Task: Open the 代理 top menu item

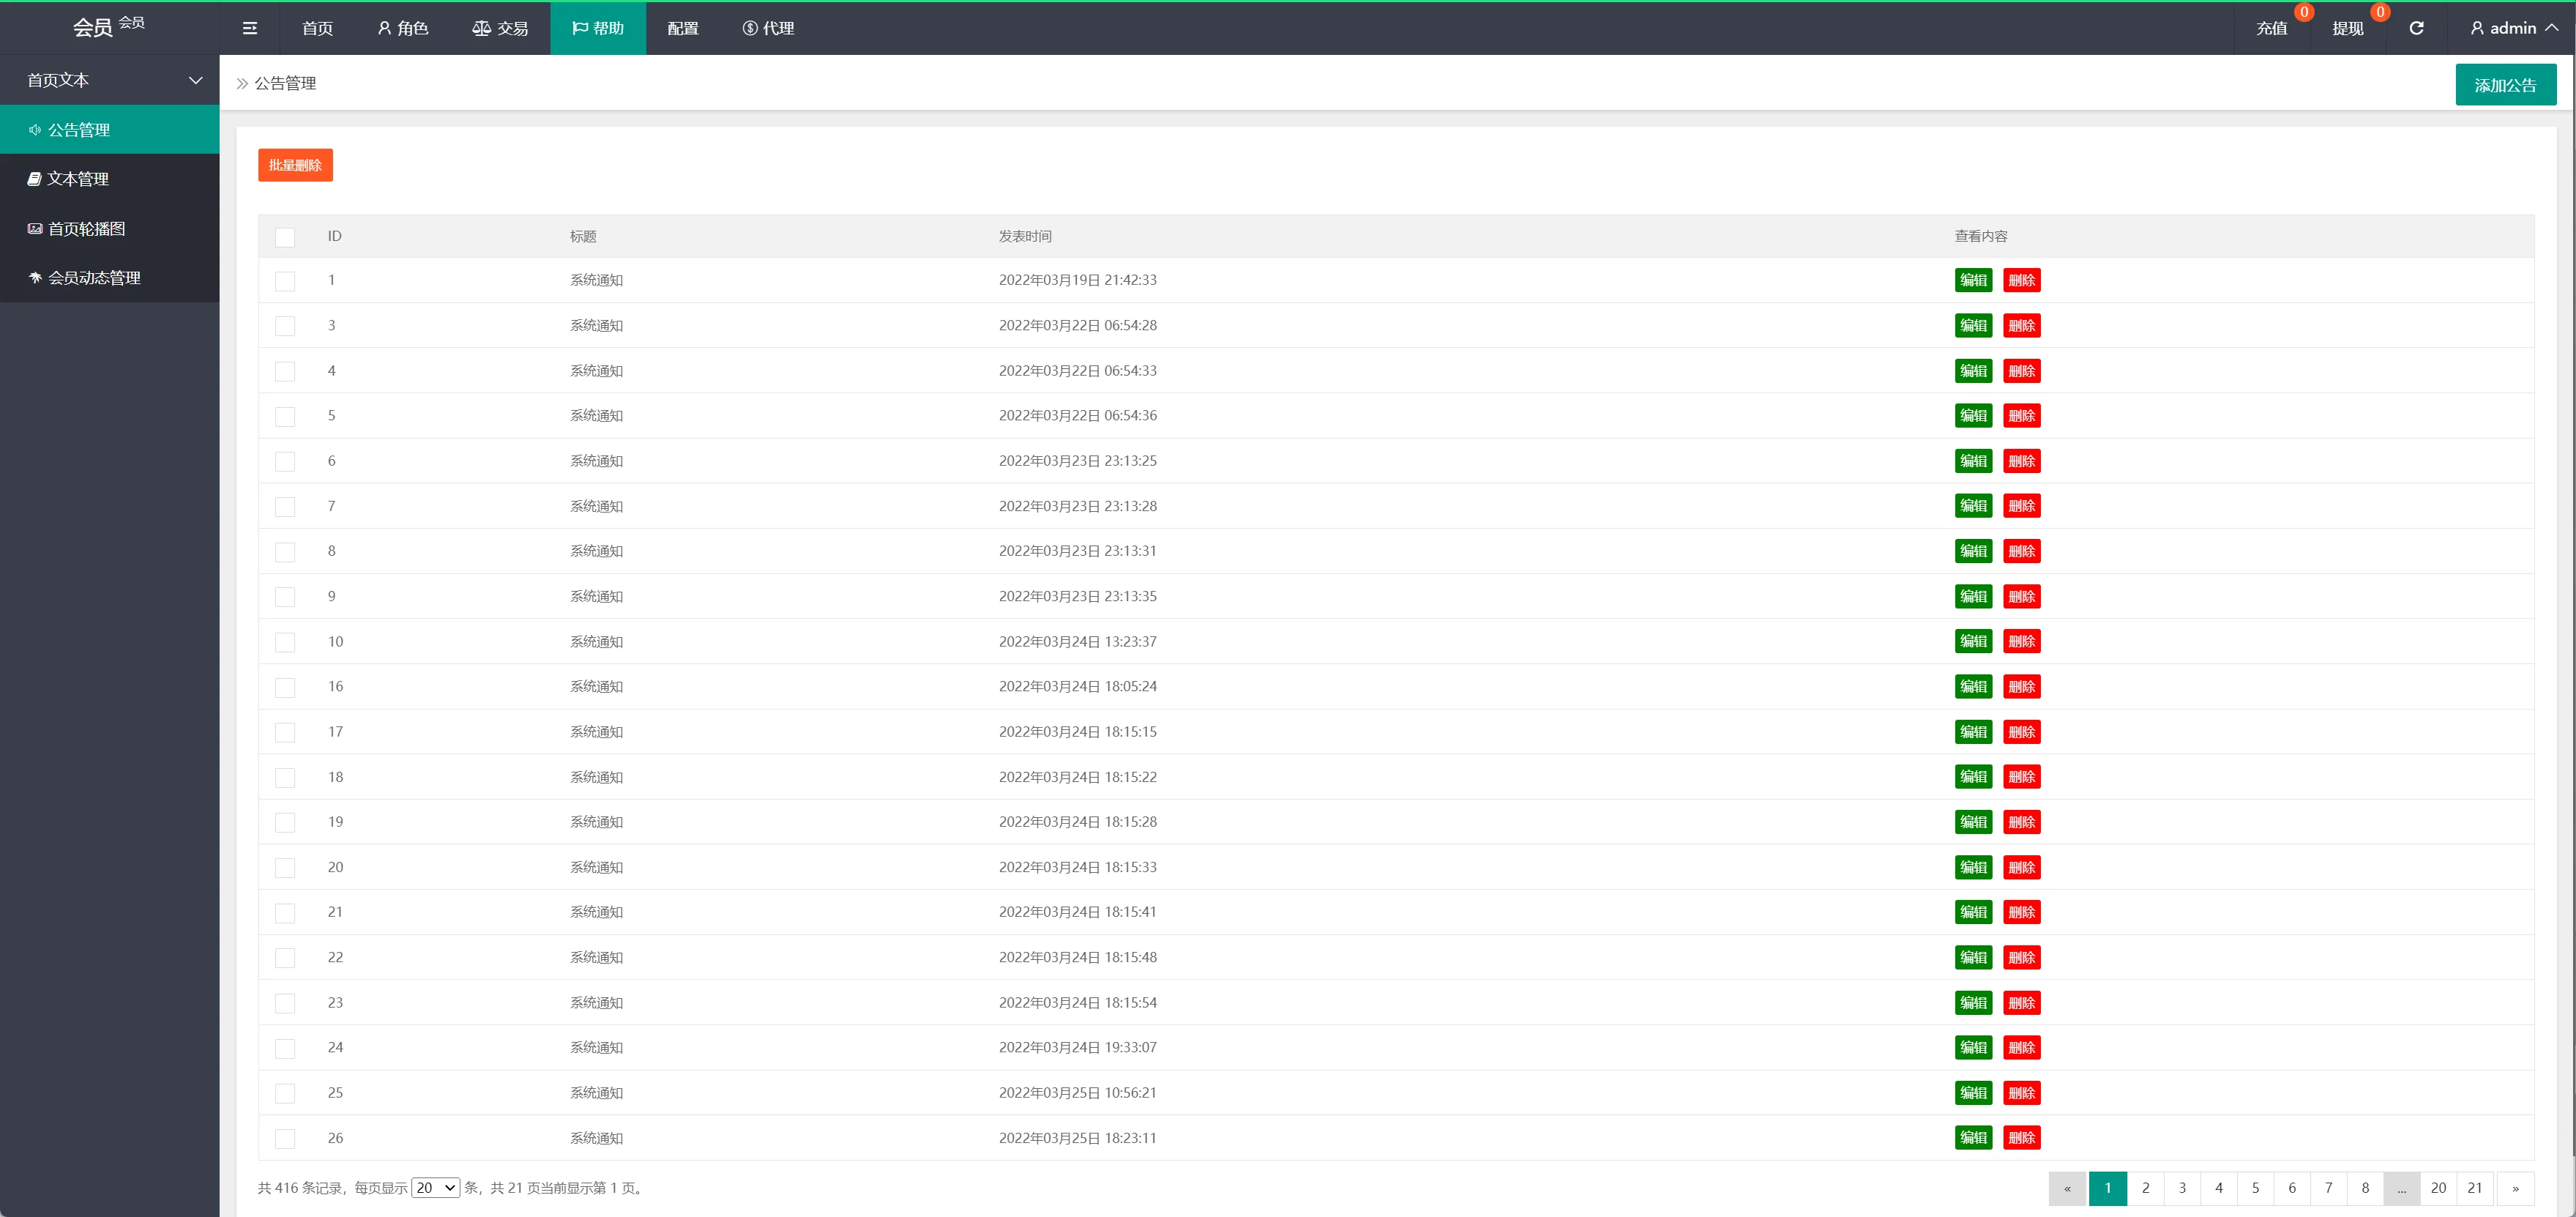Action: pos(768,28)
